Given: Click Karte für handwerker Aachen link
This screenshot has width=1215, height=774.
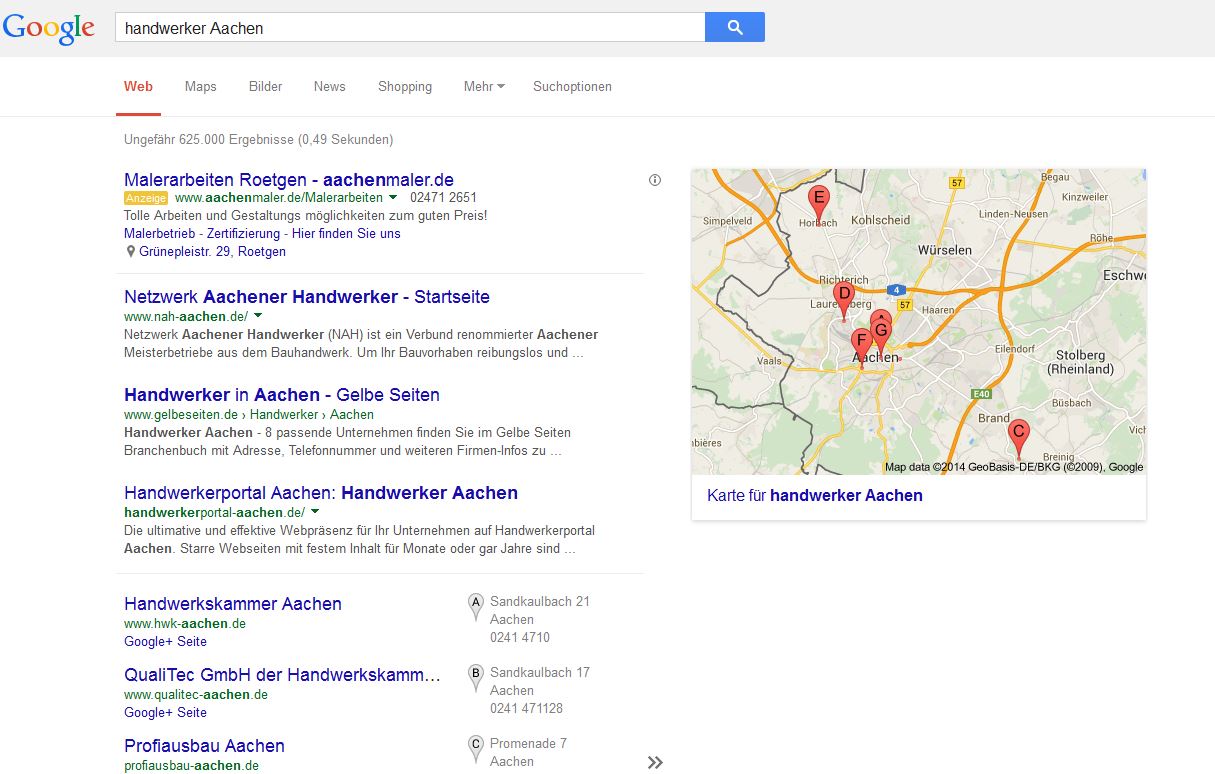Looking at the screenshot, I should click(815, 495).
